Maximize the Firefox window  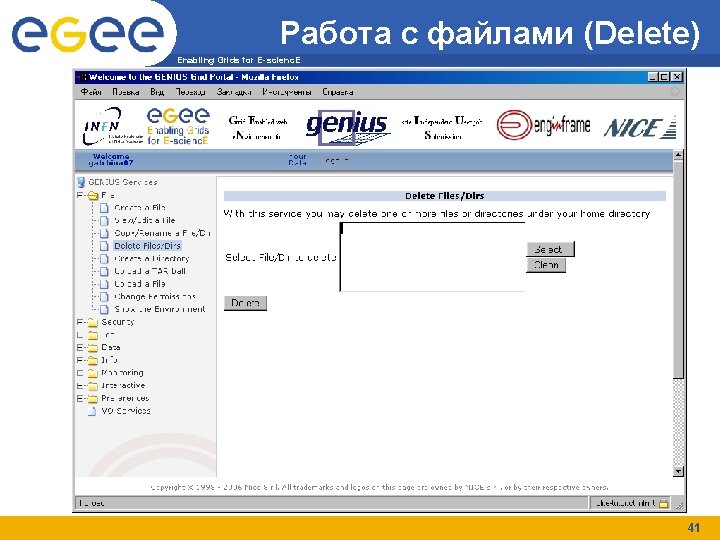[x=664, y=77]
